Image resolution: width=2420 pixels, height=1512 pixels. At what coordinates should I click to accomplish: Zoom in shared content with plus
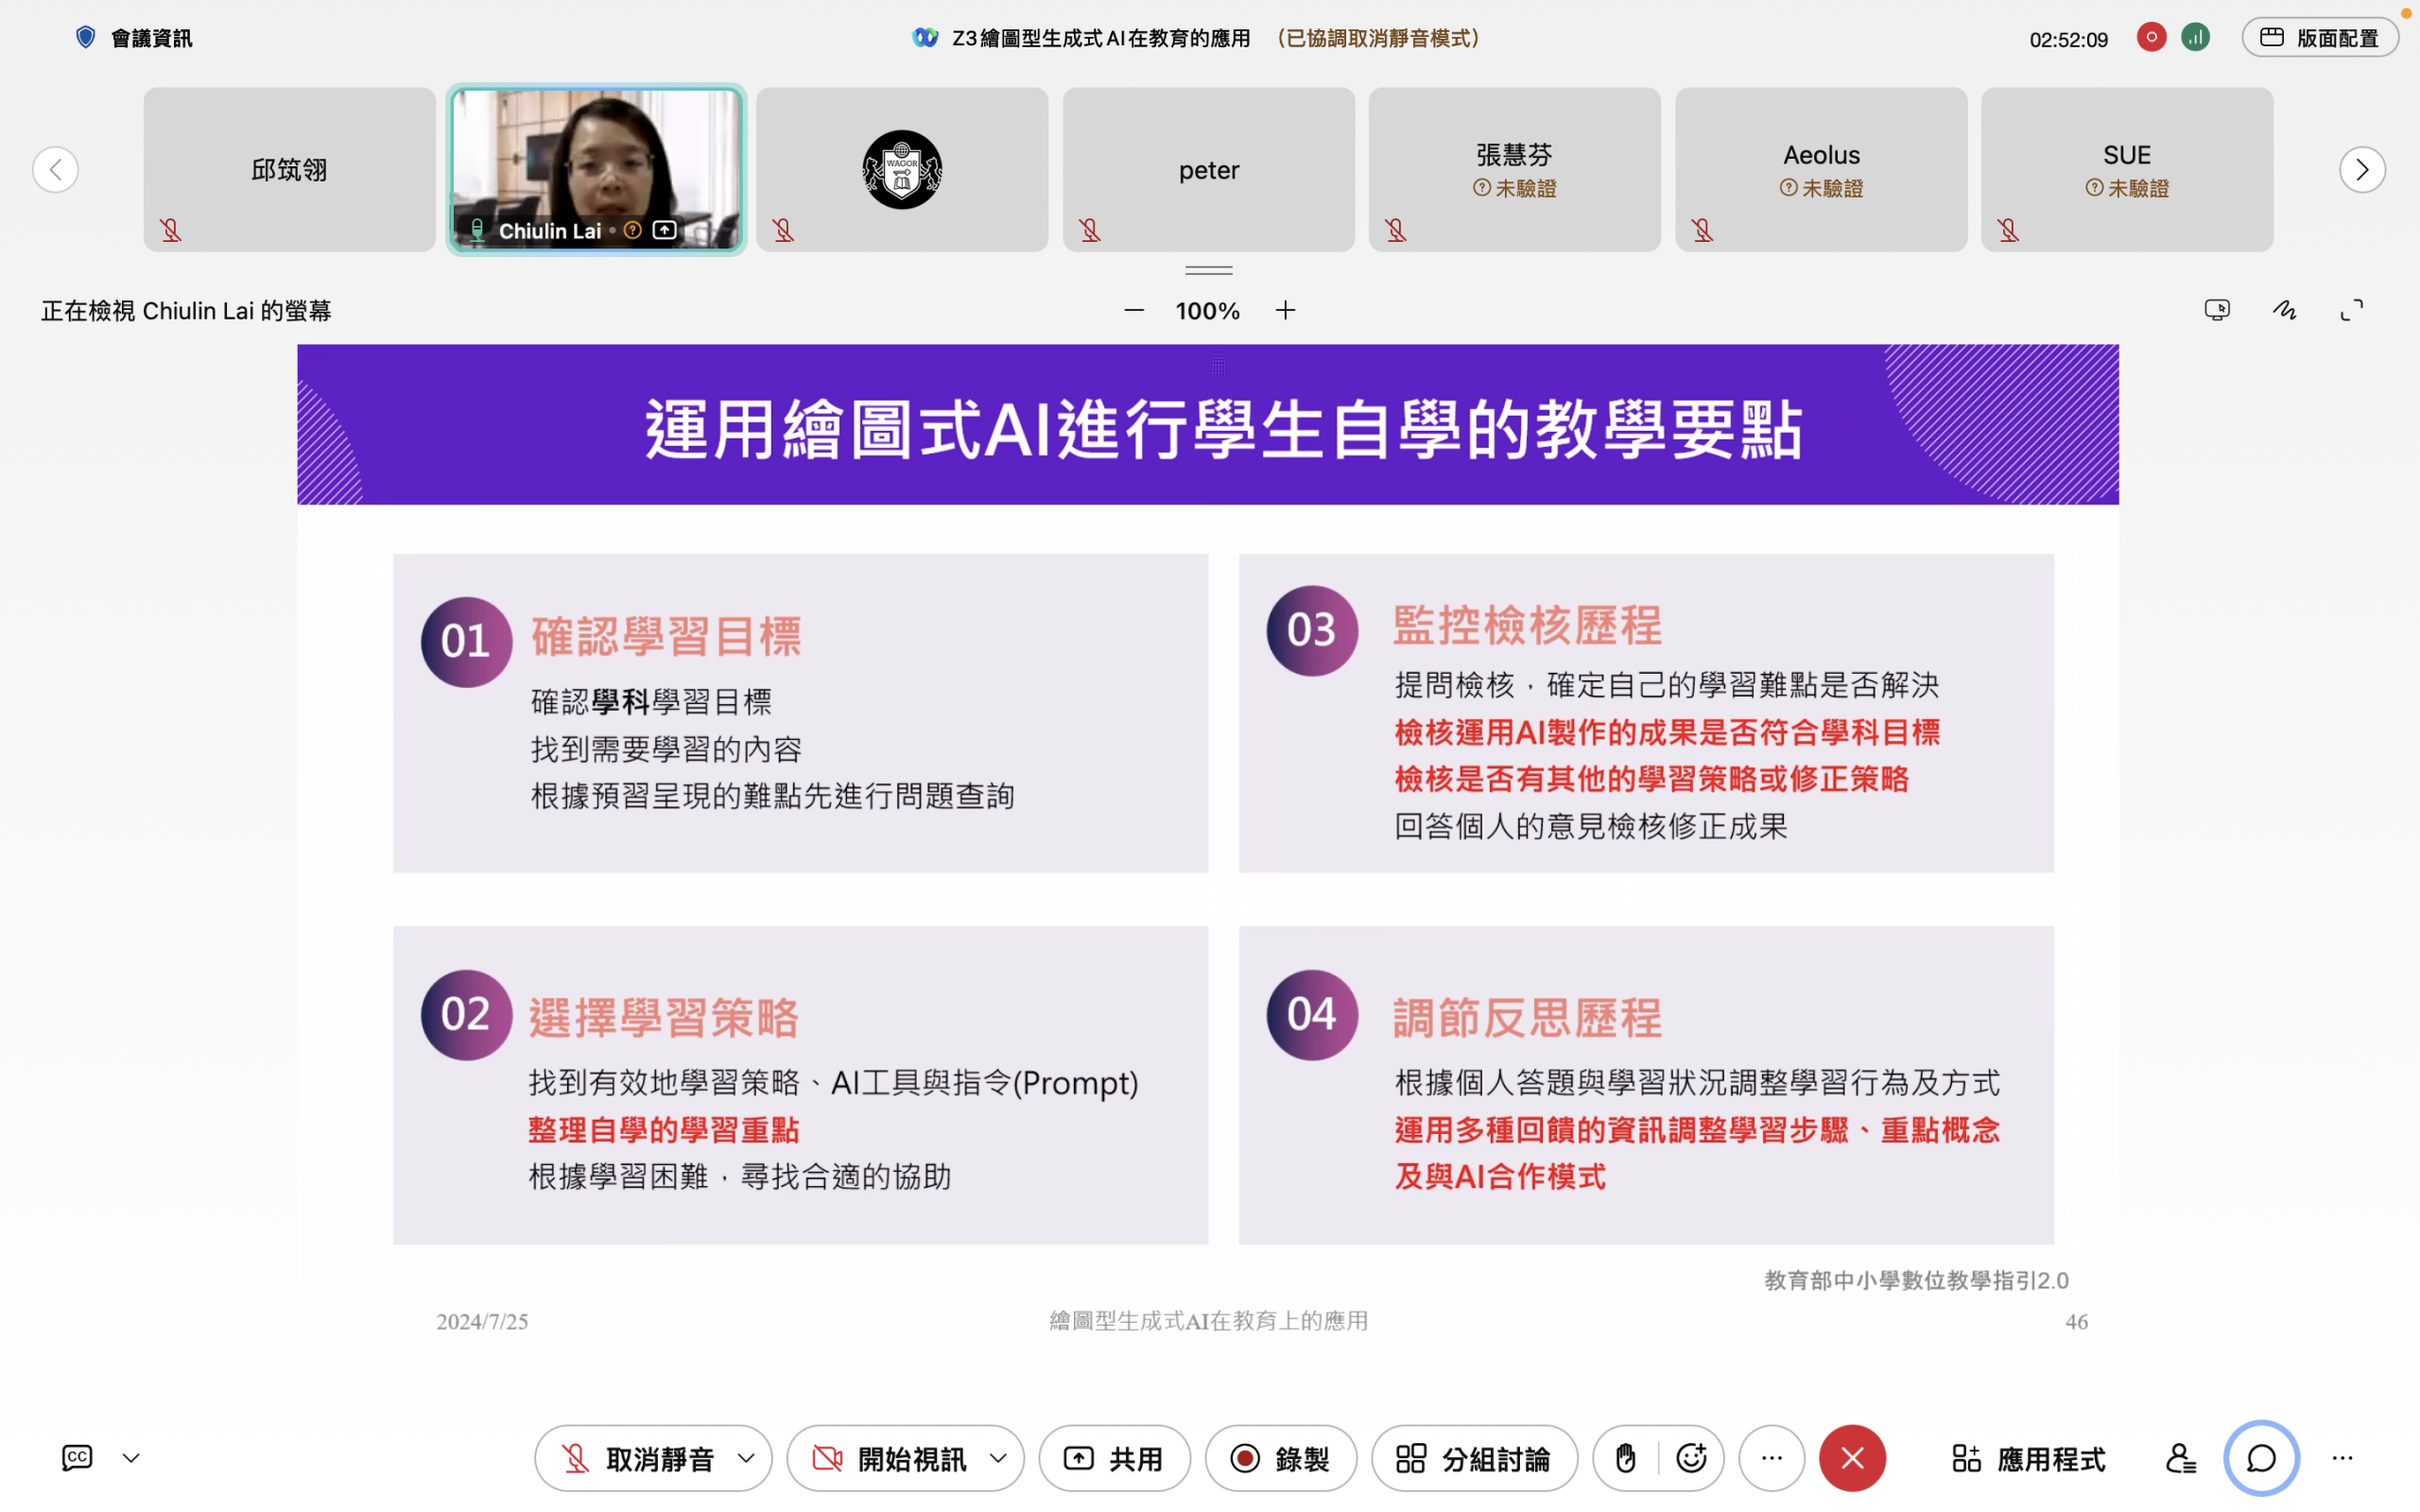pos(1285,311)
